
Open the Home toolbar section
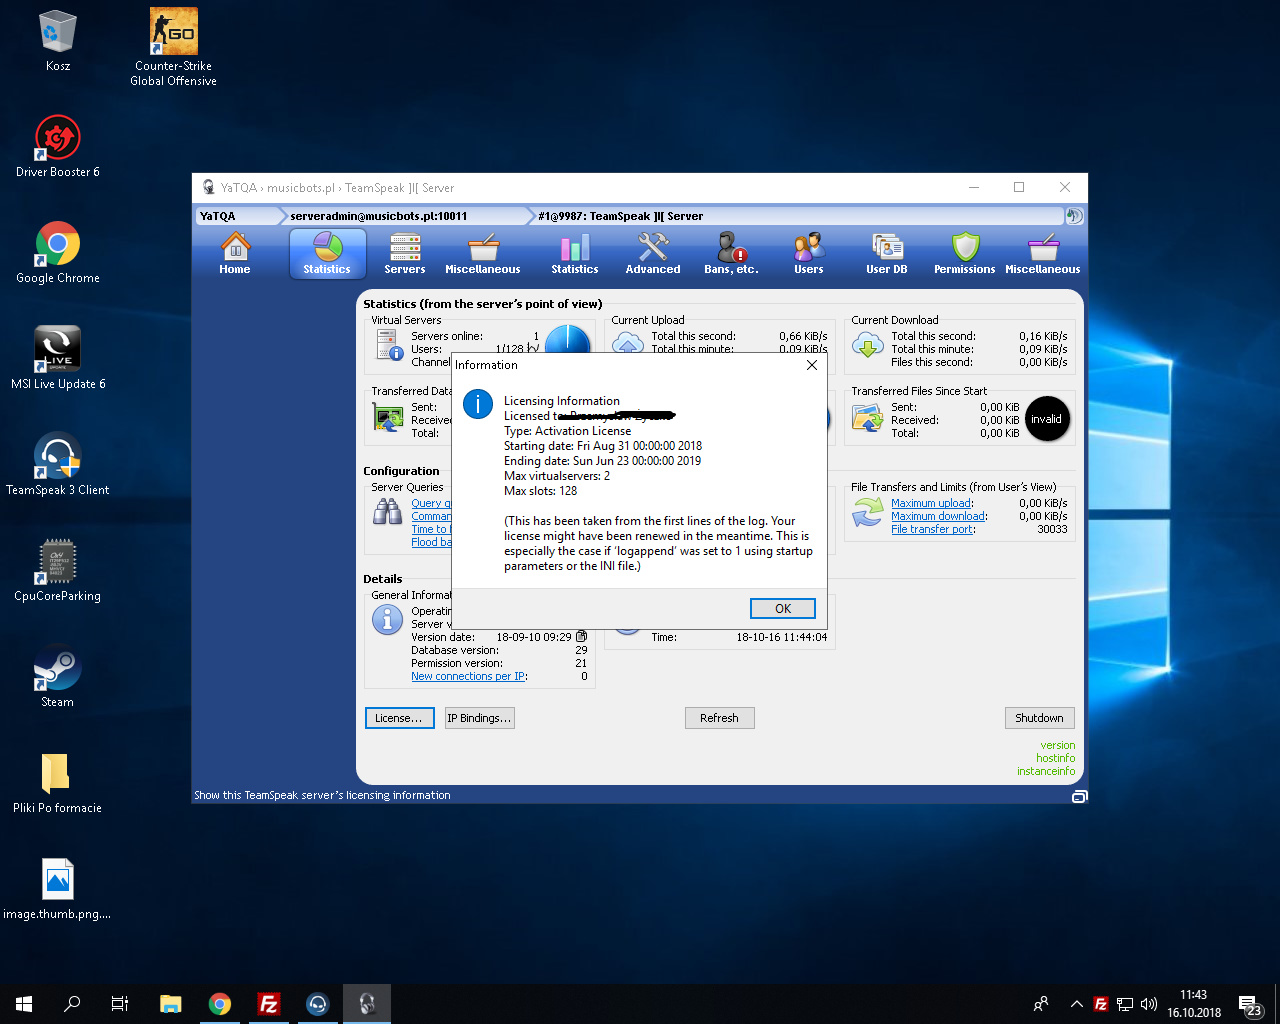point(235,254)
